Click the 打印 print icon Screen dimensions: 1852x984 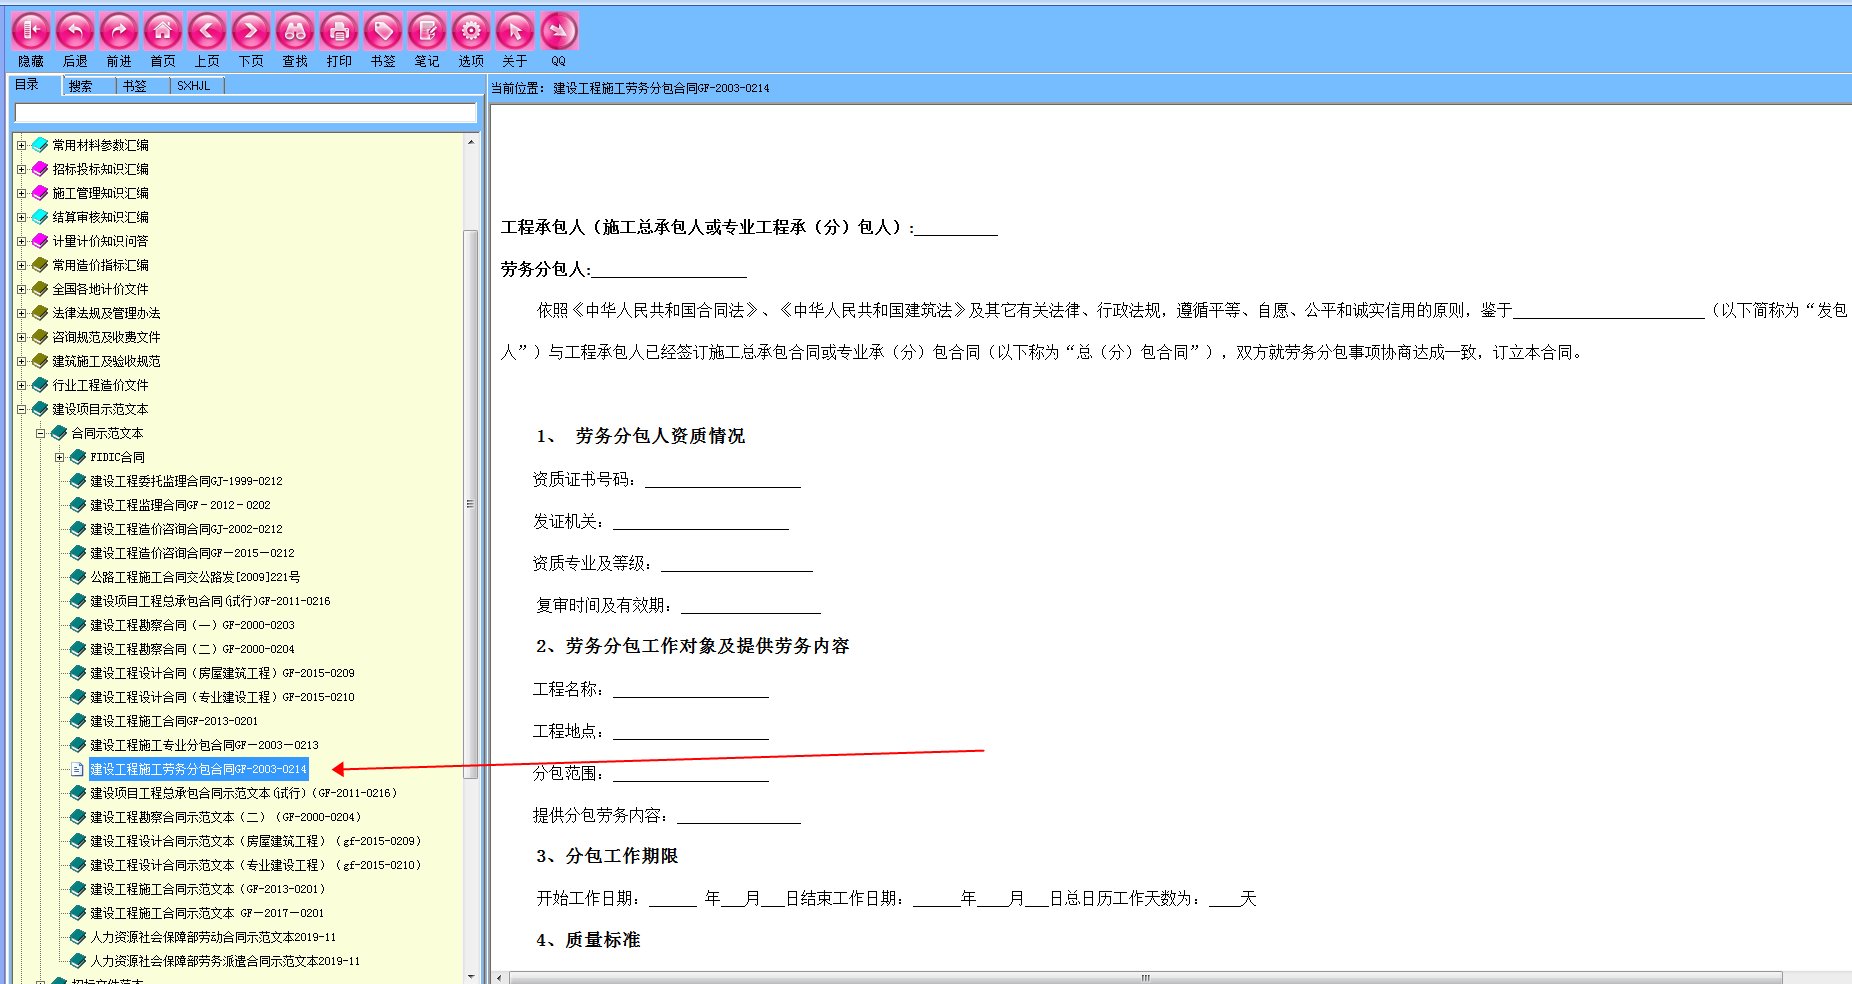coord(339,31)
